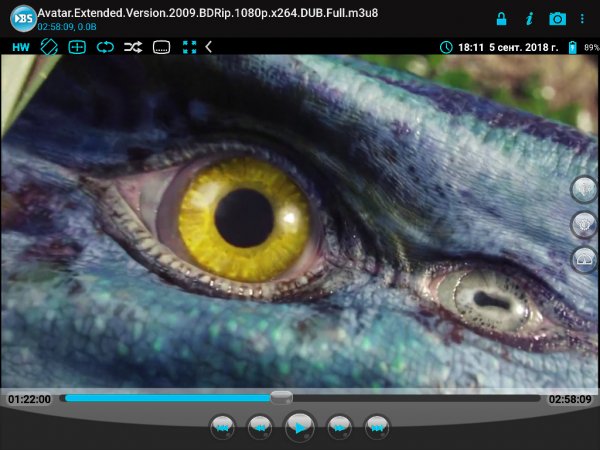Lock the screen with the padlock icon
Viewport: 600px width, 450px height.
[501, 19]
